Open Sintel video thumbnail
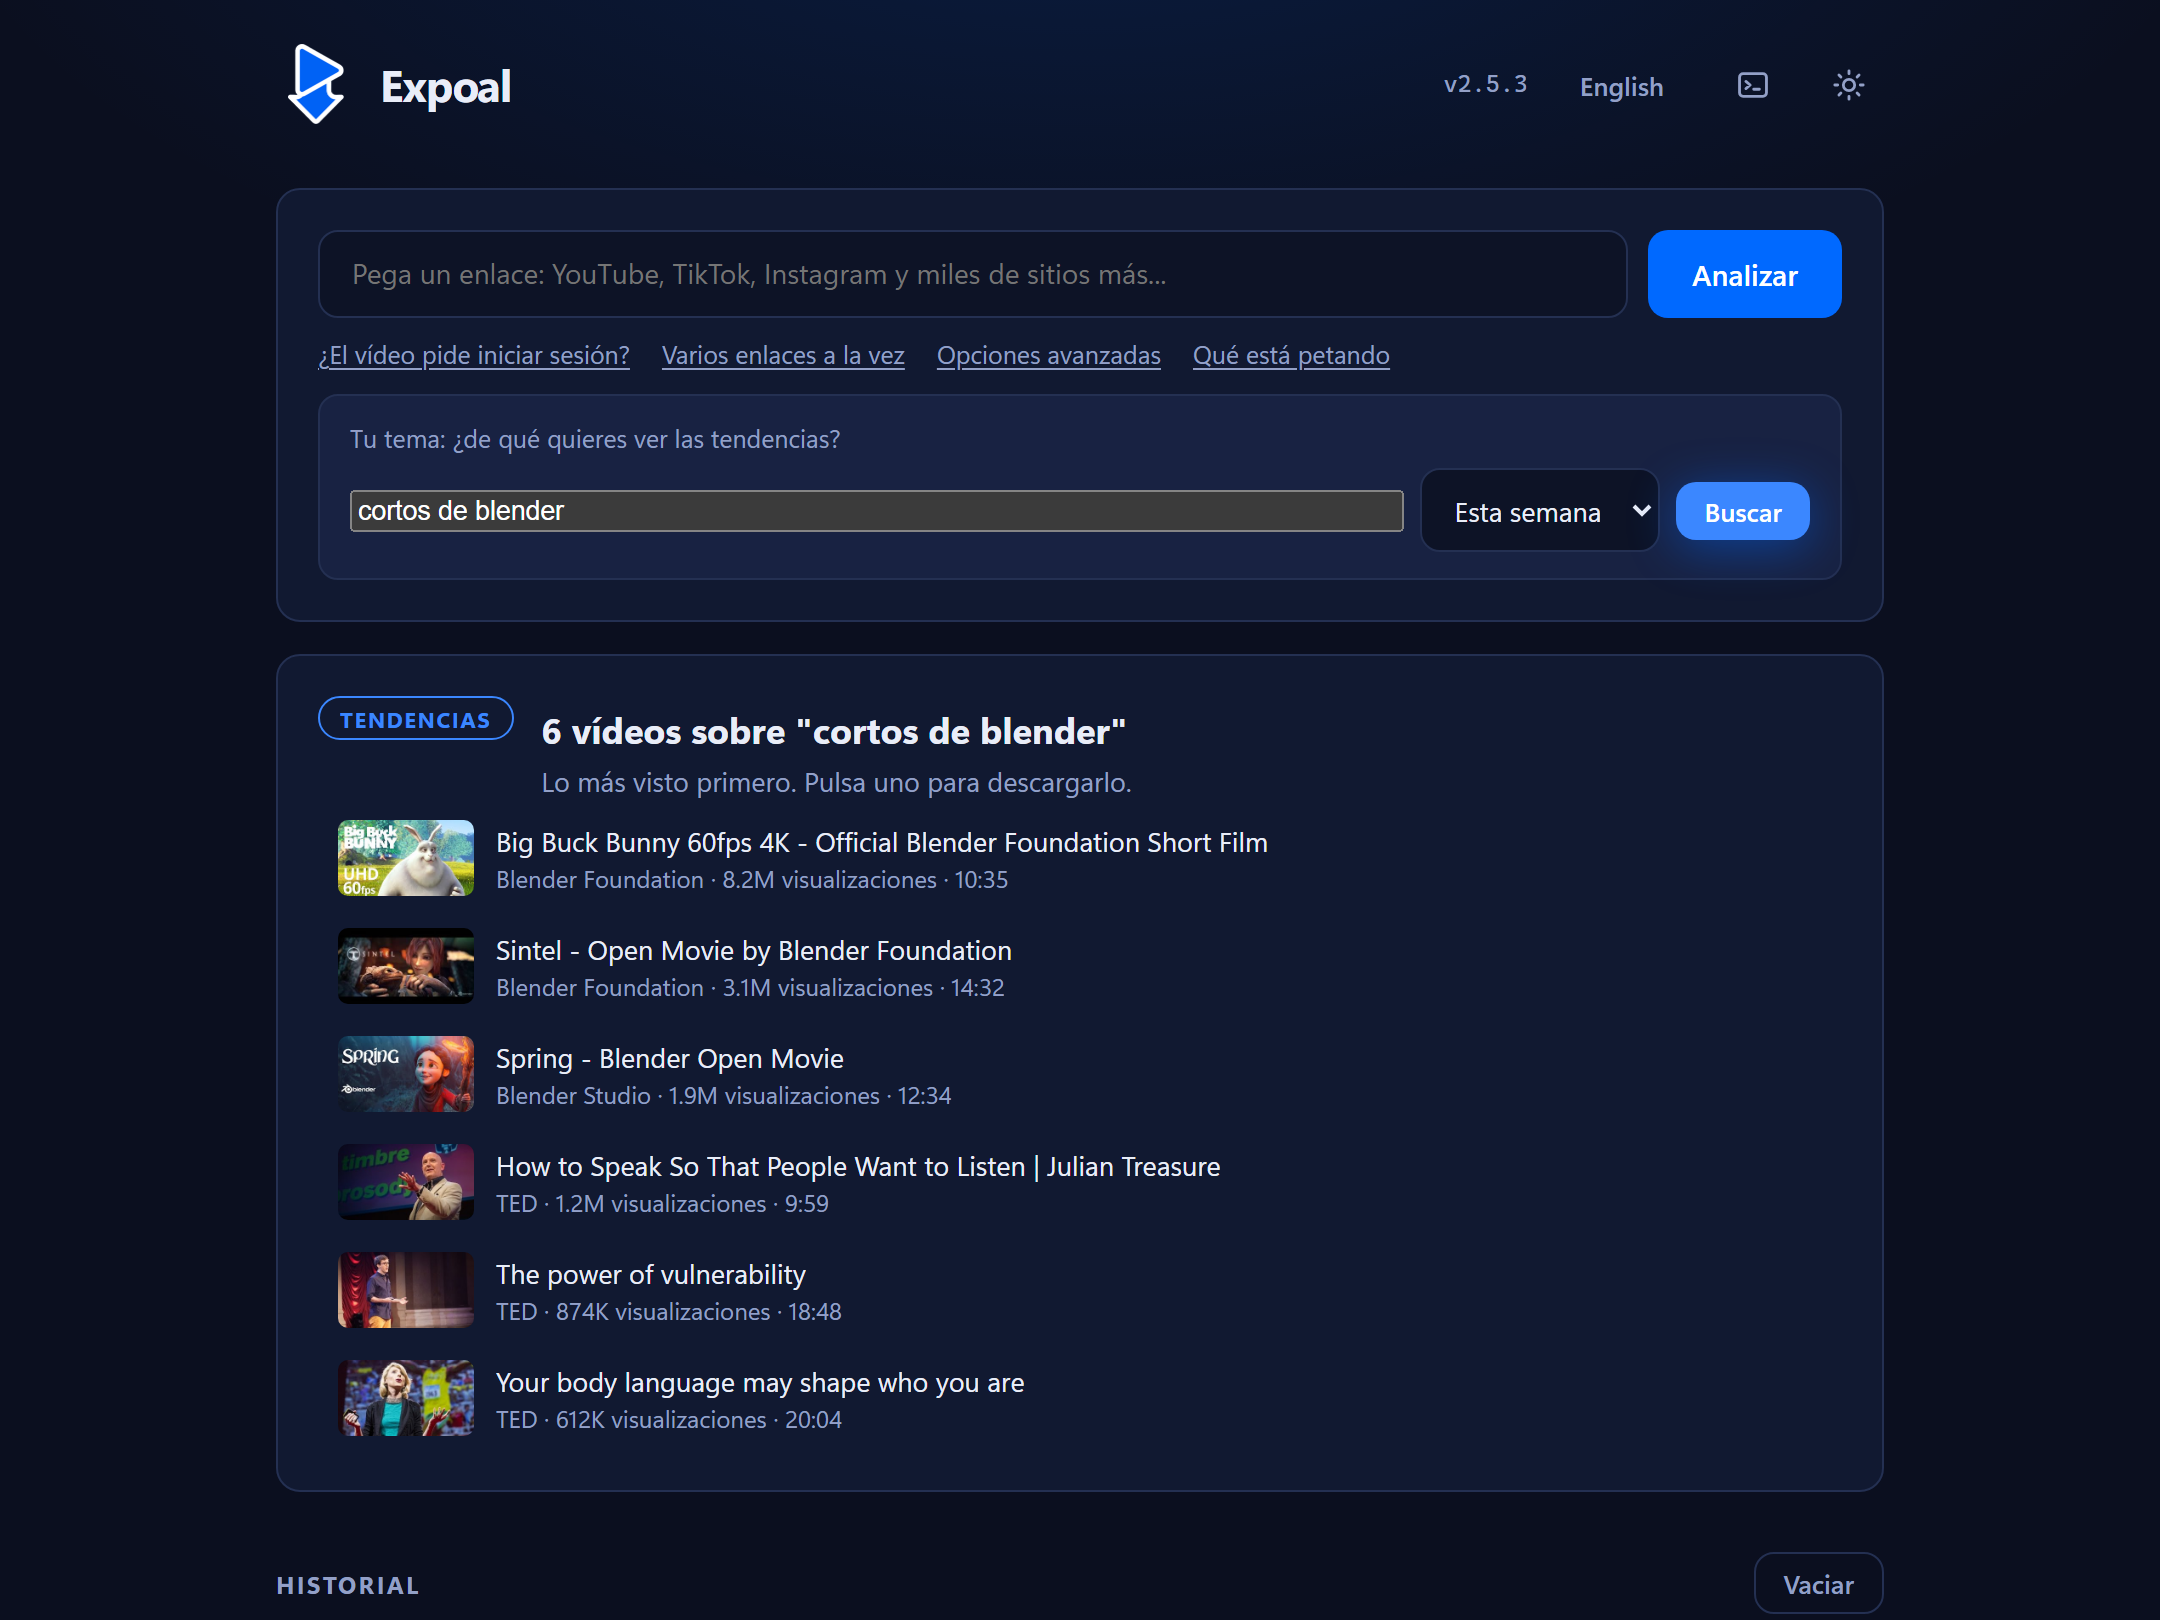 coord(406,966)
